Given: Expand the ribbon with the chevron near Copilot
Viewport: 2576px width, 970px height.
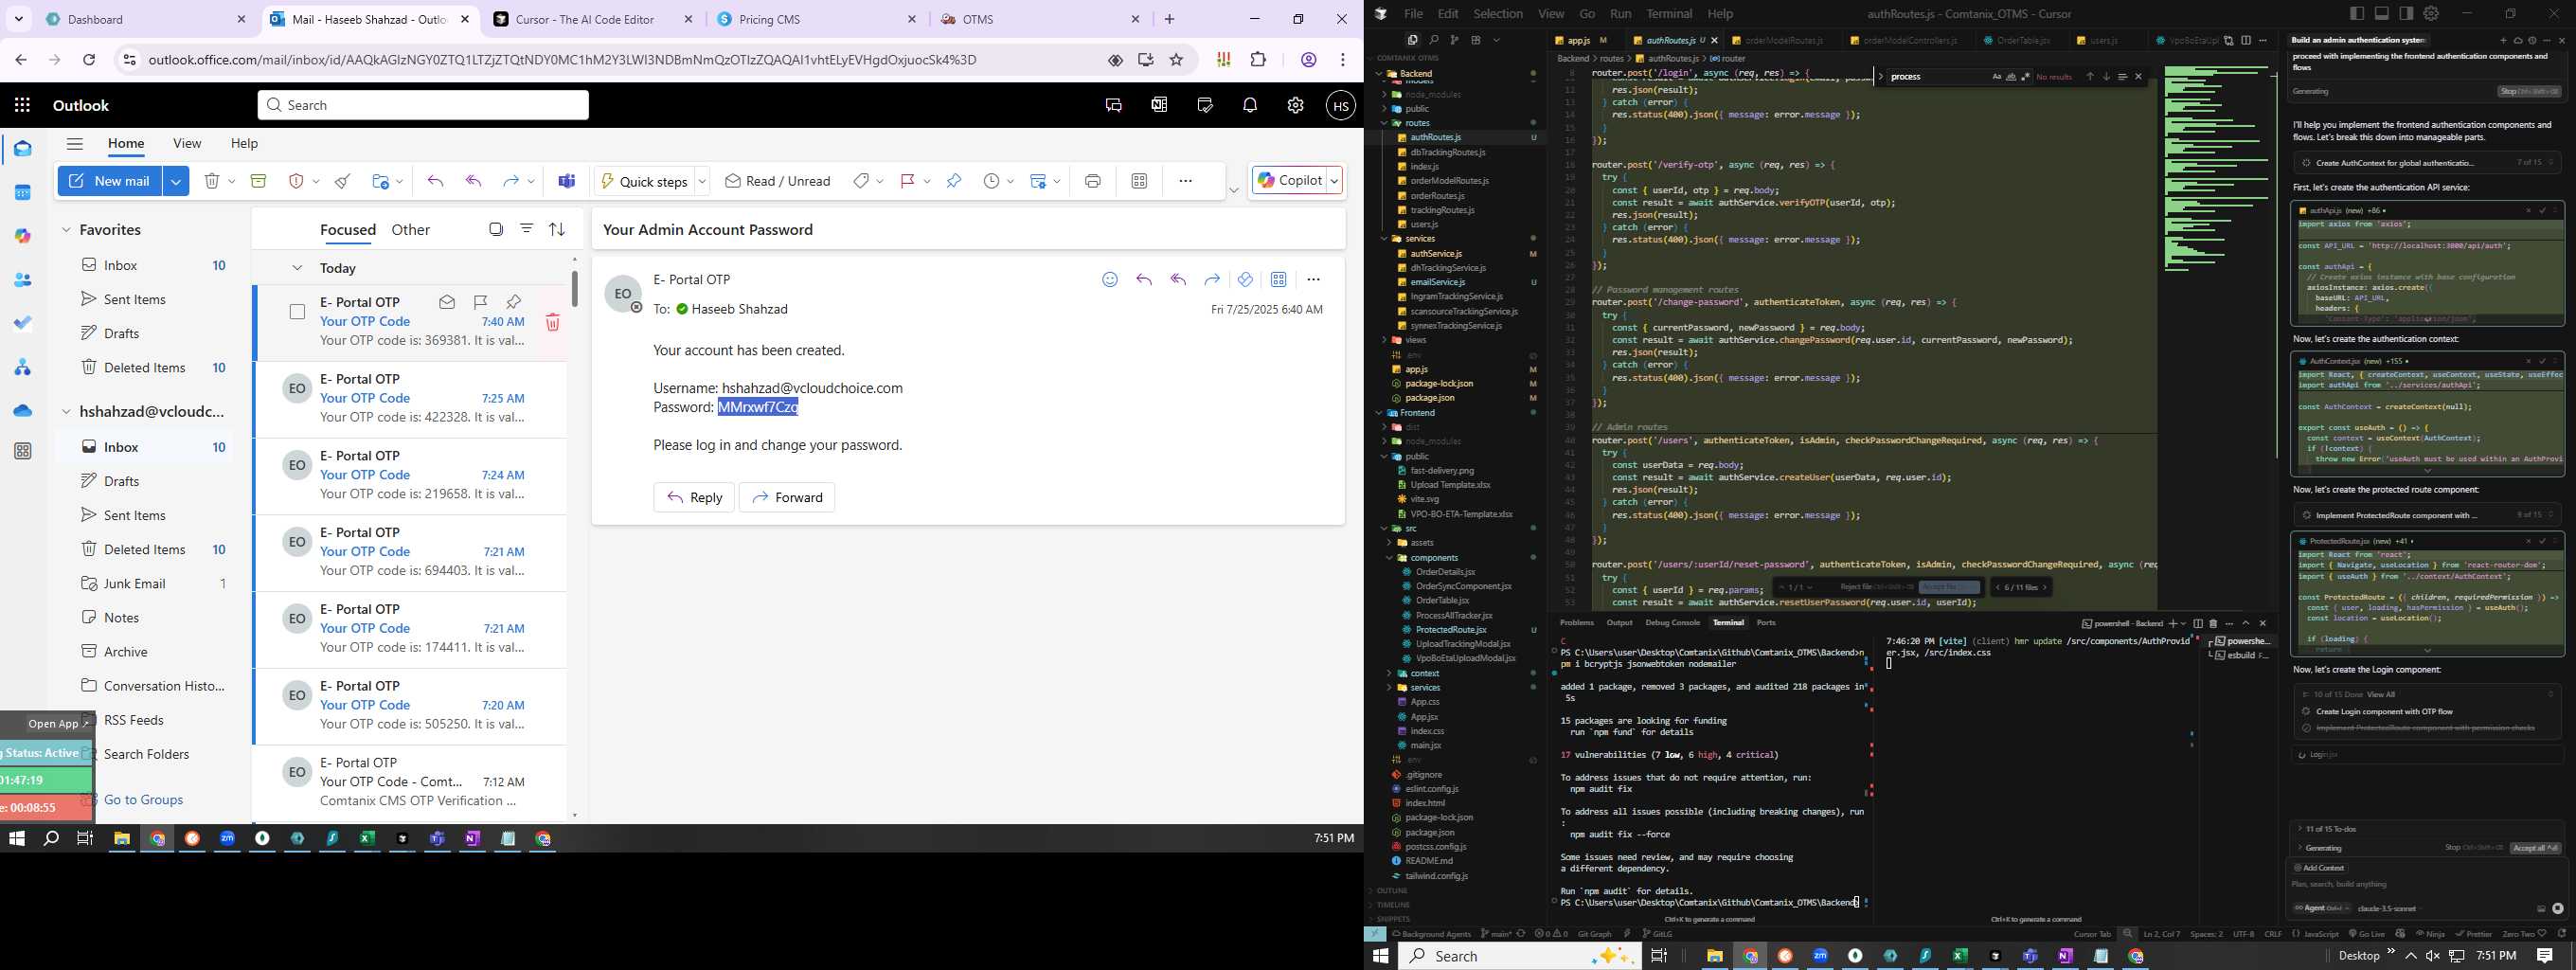Looking at the screenshot, I should click(1234, 190).
